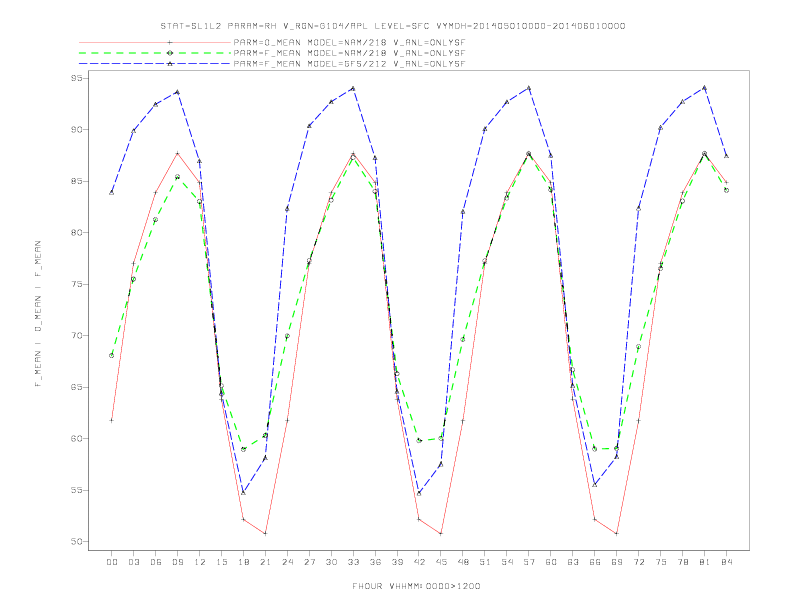792x612 pixels.
Task: Click the x-axis label FHOUR VHHMM:0000>1200
Action: pos(416,586)
